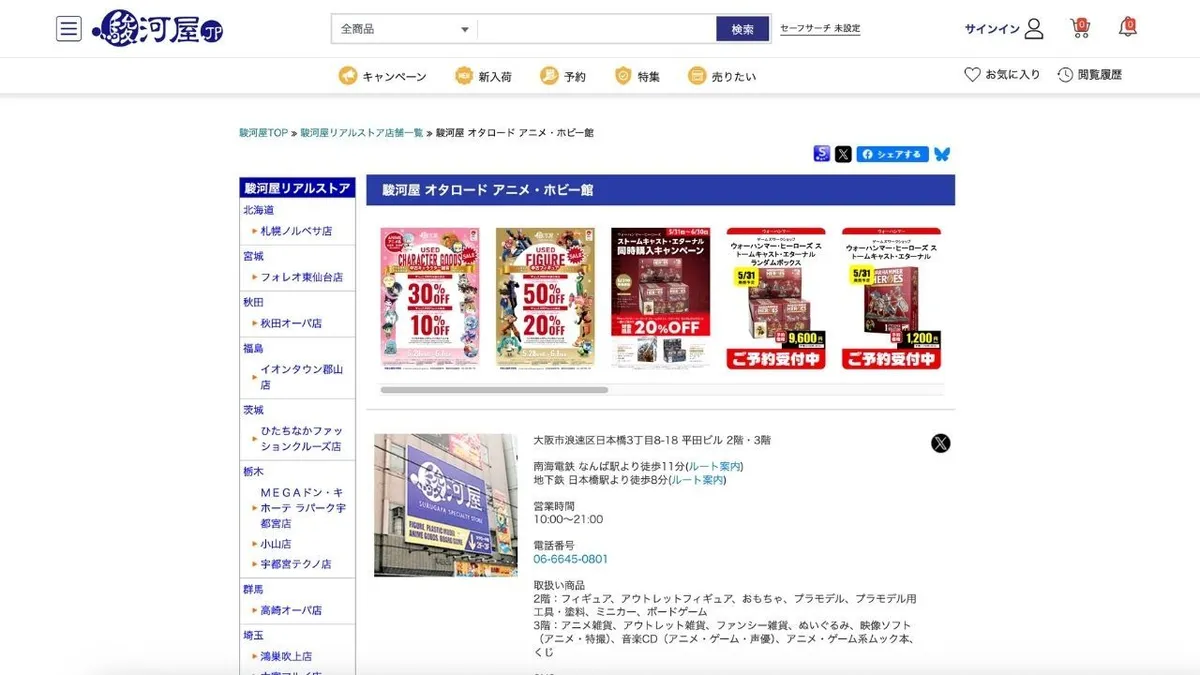Screen dimensions: 1200x675
Task: Open the notifications bell icon
Action: (x=1127, y=27)
